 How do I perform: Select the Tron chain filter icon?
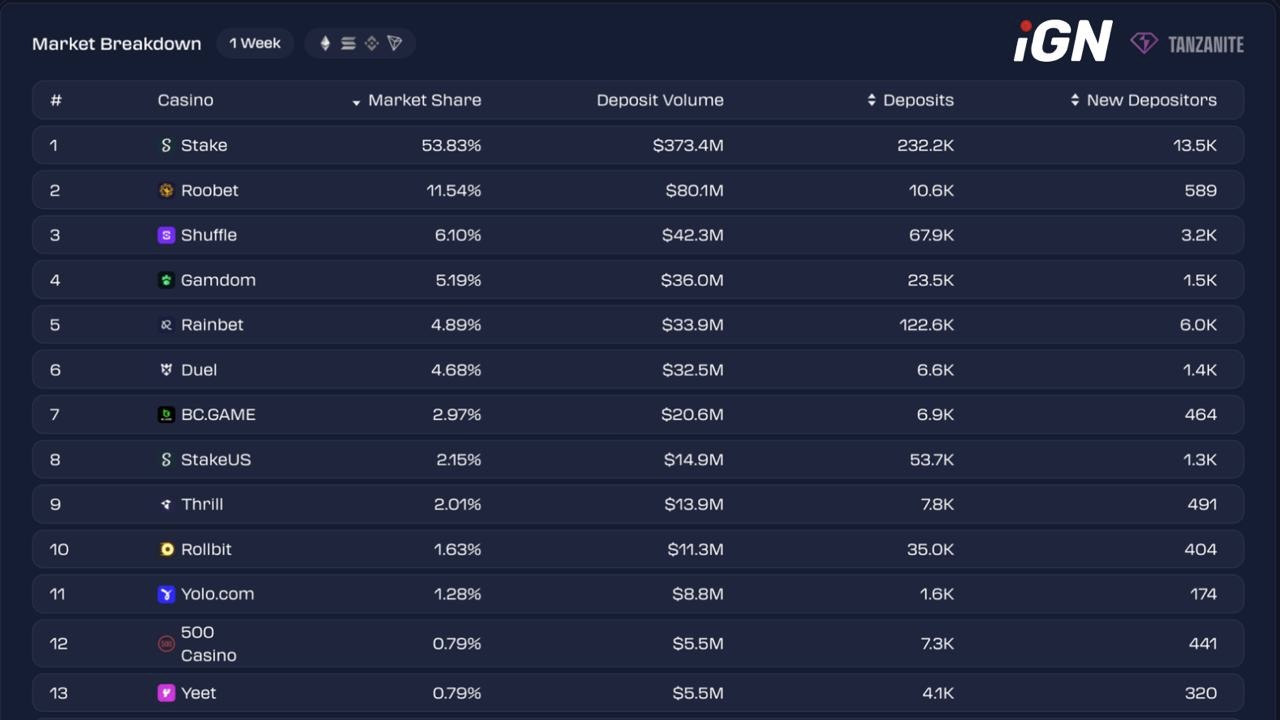tap(395, 43)
